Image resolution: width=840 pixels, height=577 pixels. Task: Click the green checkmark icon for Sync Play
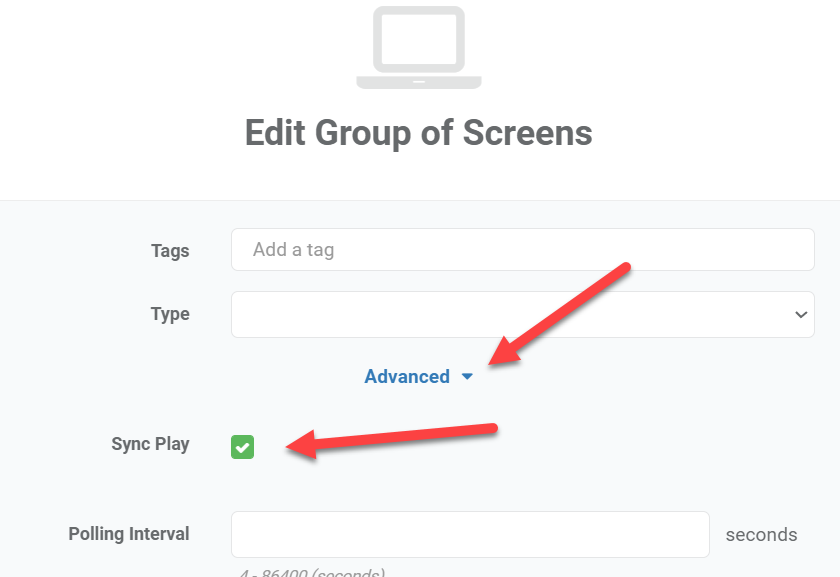tap(243, 447)
